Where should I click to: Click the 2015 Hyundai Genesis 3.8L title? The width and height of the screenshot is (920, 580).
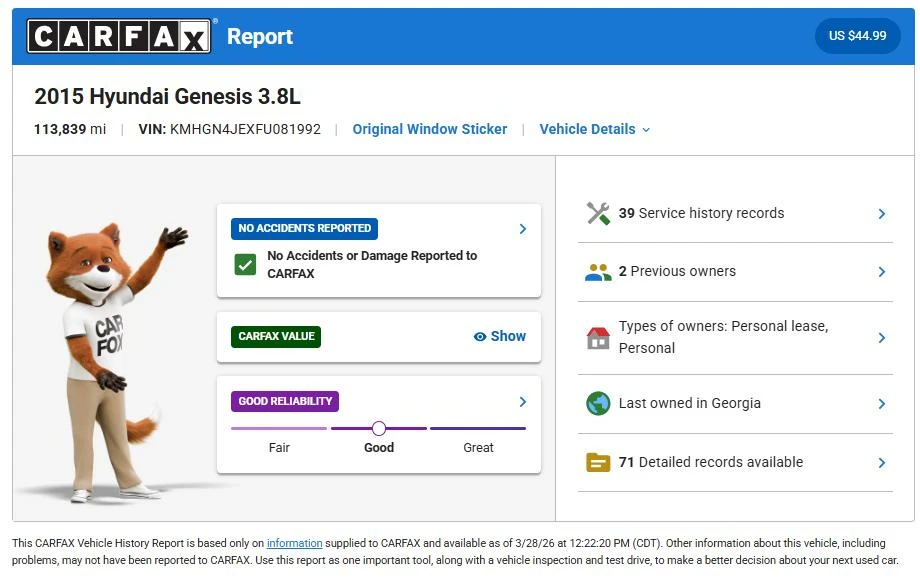[167, 96]
